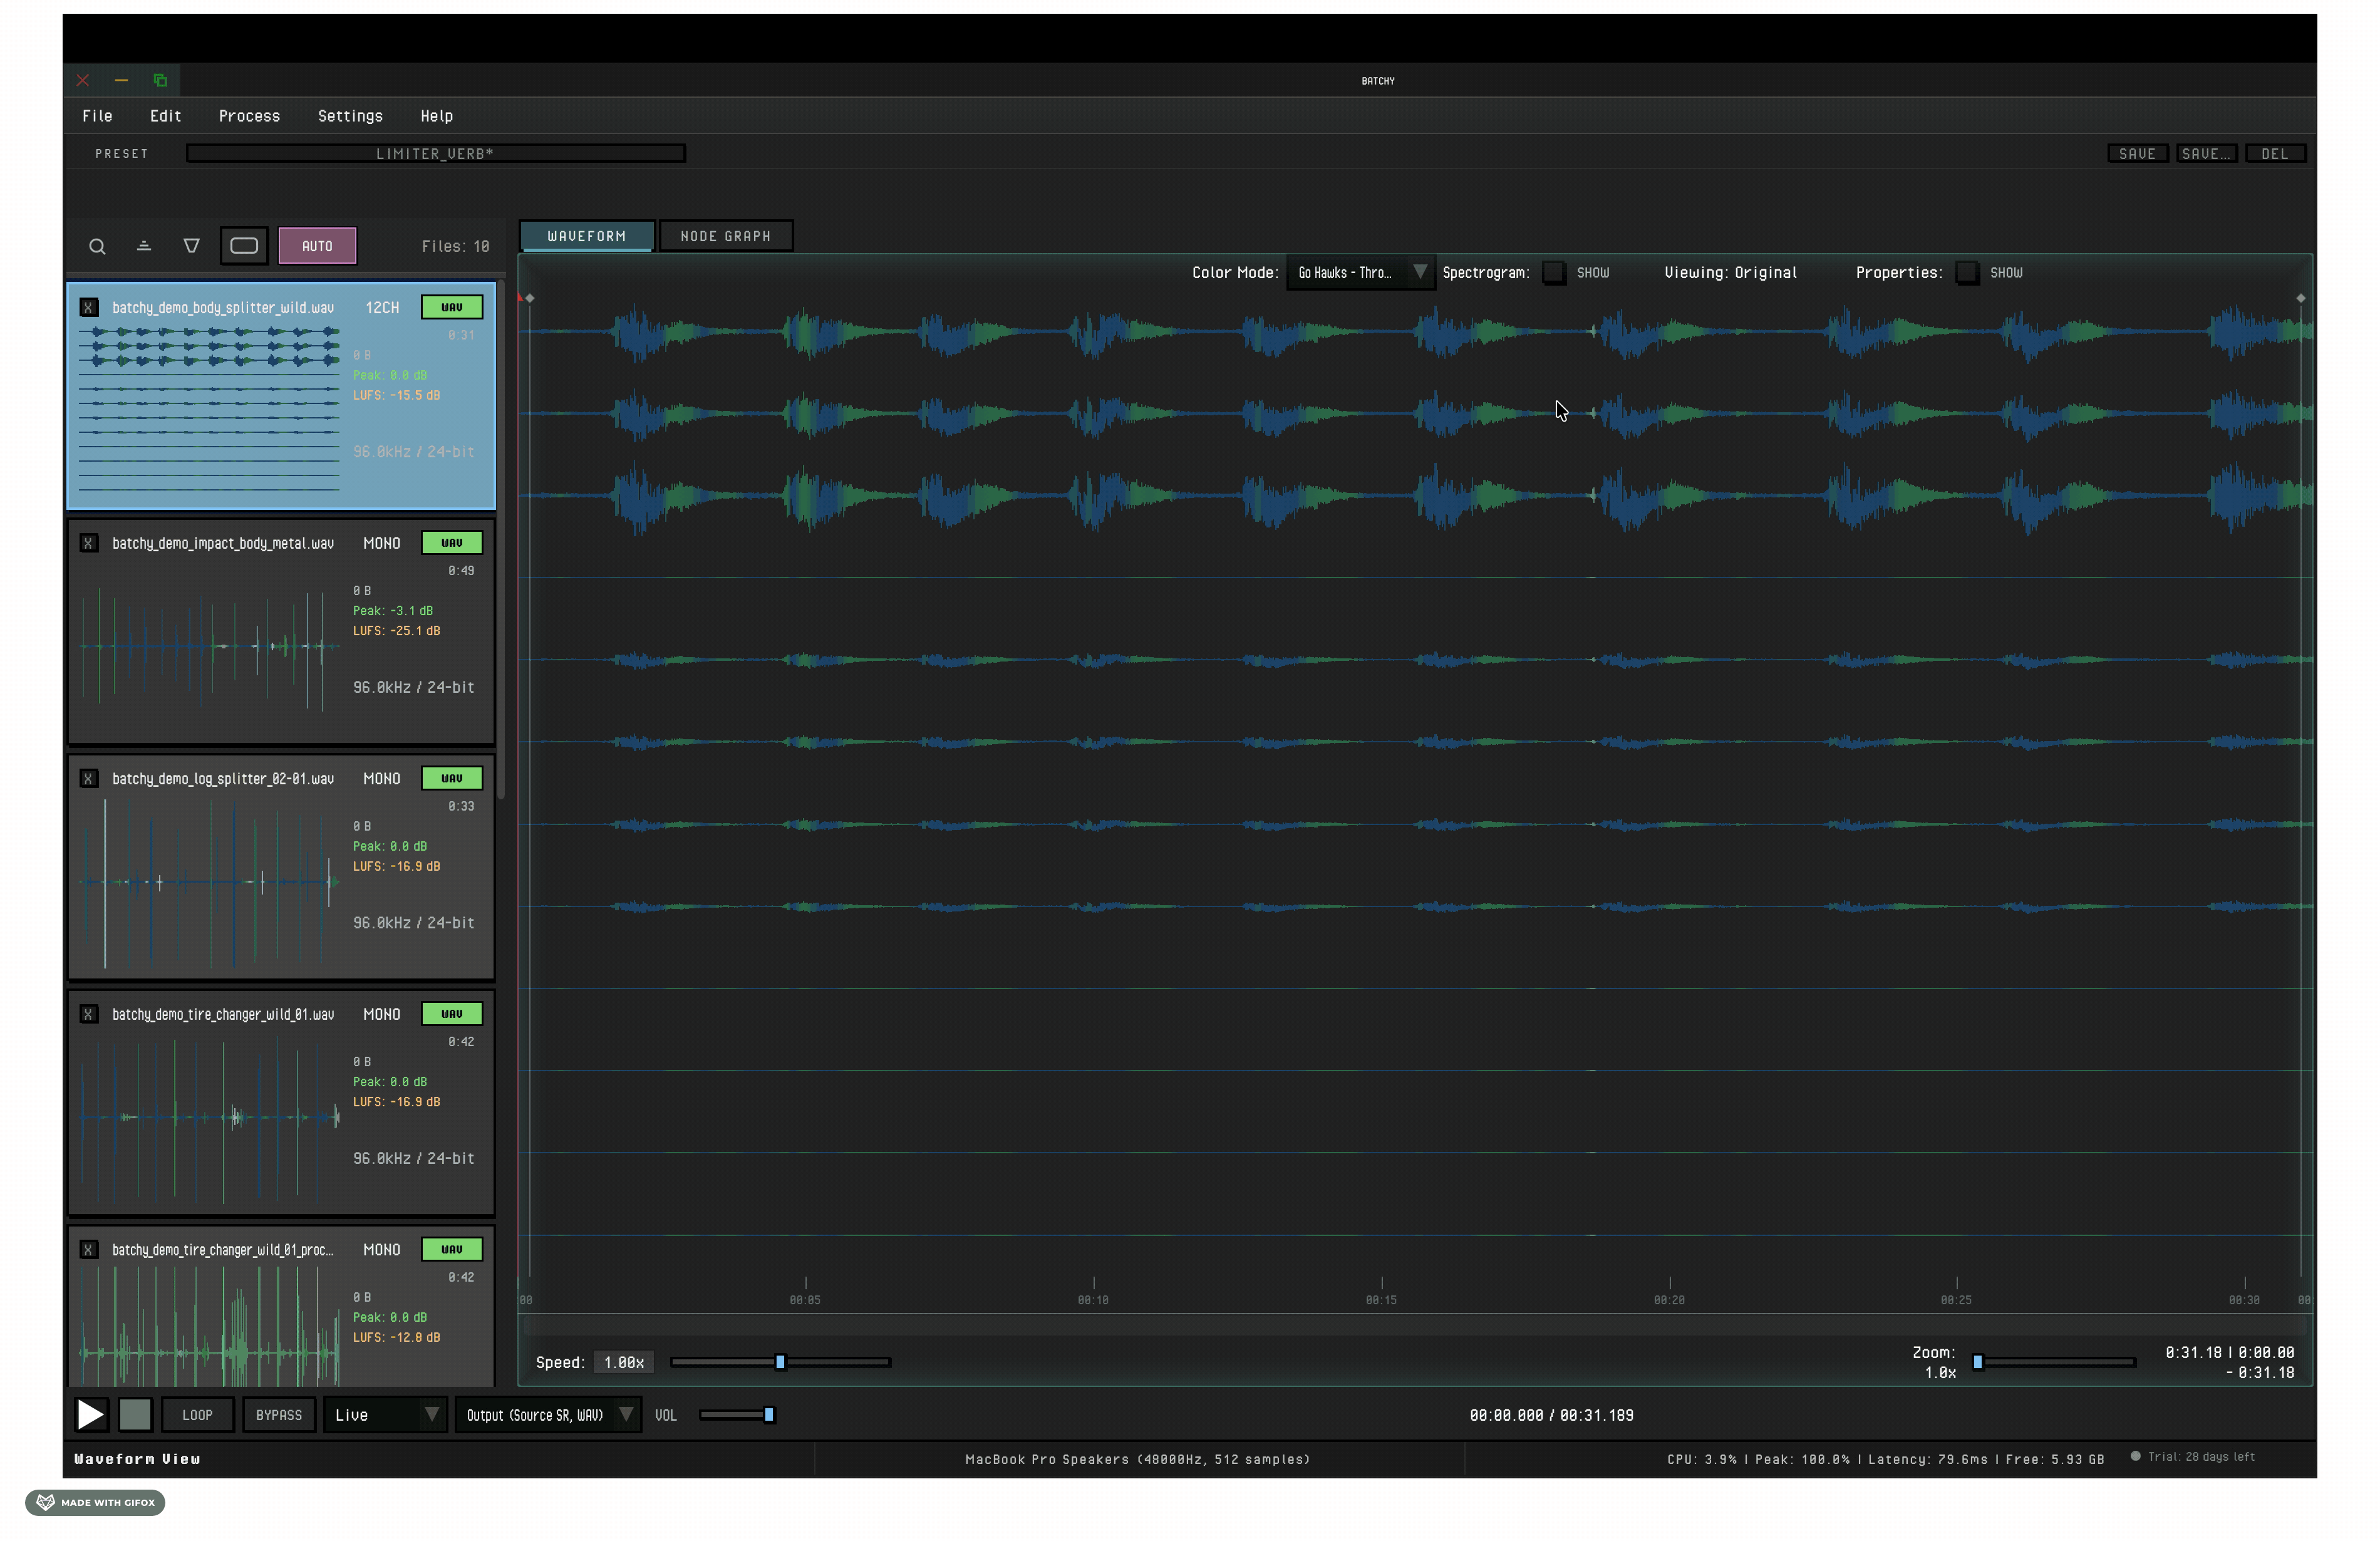Remove batchy_demo_impact_body_metal.wav with its X icon
The width and height of the screenshot is (2380, 1541).
click(88, 543)
